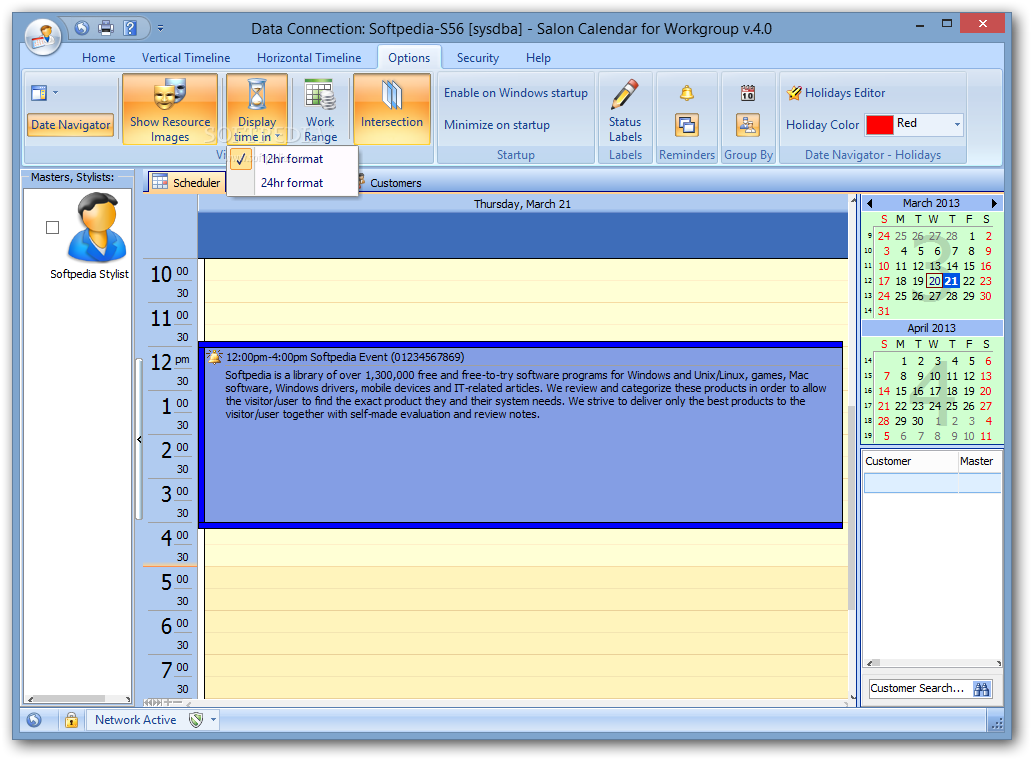Click the reminder windows icon below bell
Viewport: 1032px width, 760px height.
(686, 125)
